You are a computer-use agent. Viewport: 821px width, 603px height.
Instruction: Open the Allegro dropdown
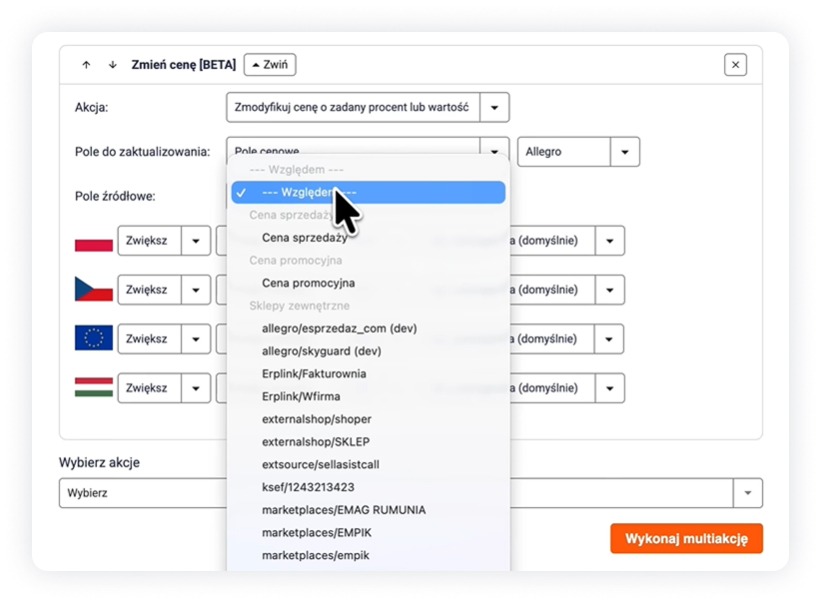pos(624,152)
